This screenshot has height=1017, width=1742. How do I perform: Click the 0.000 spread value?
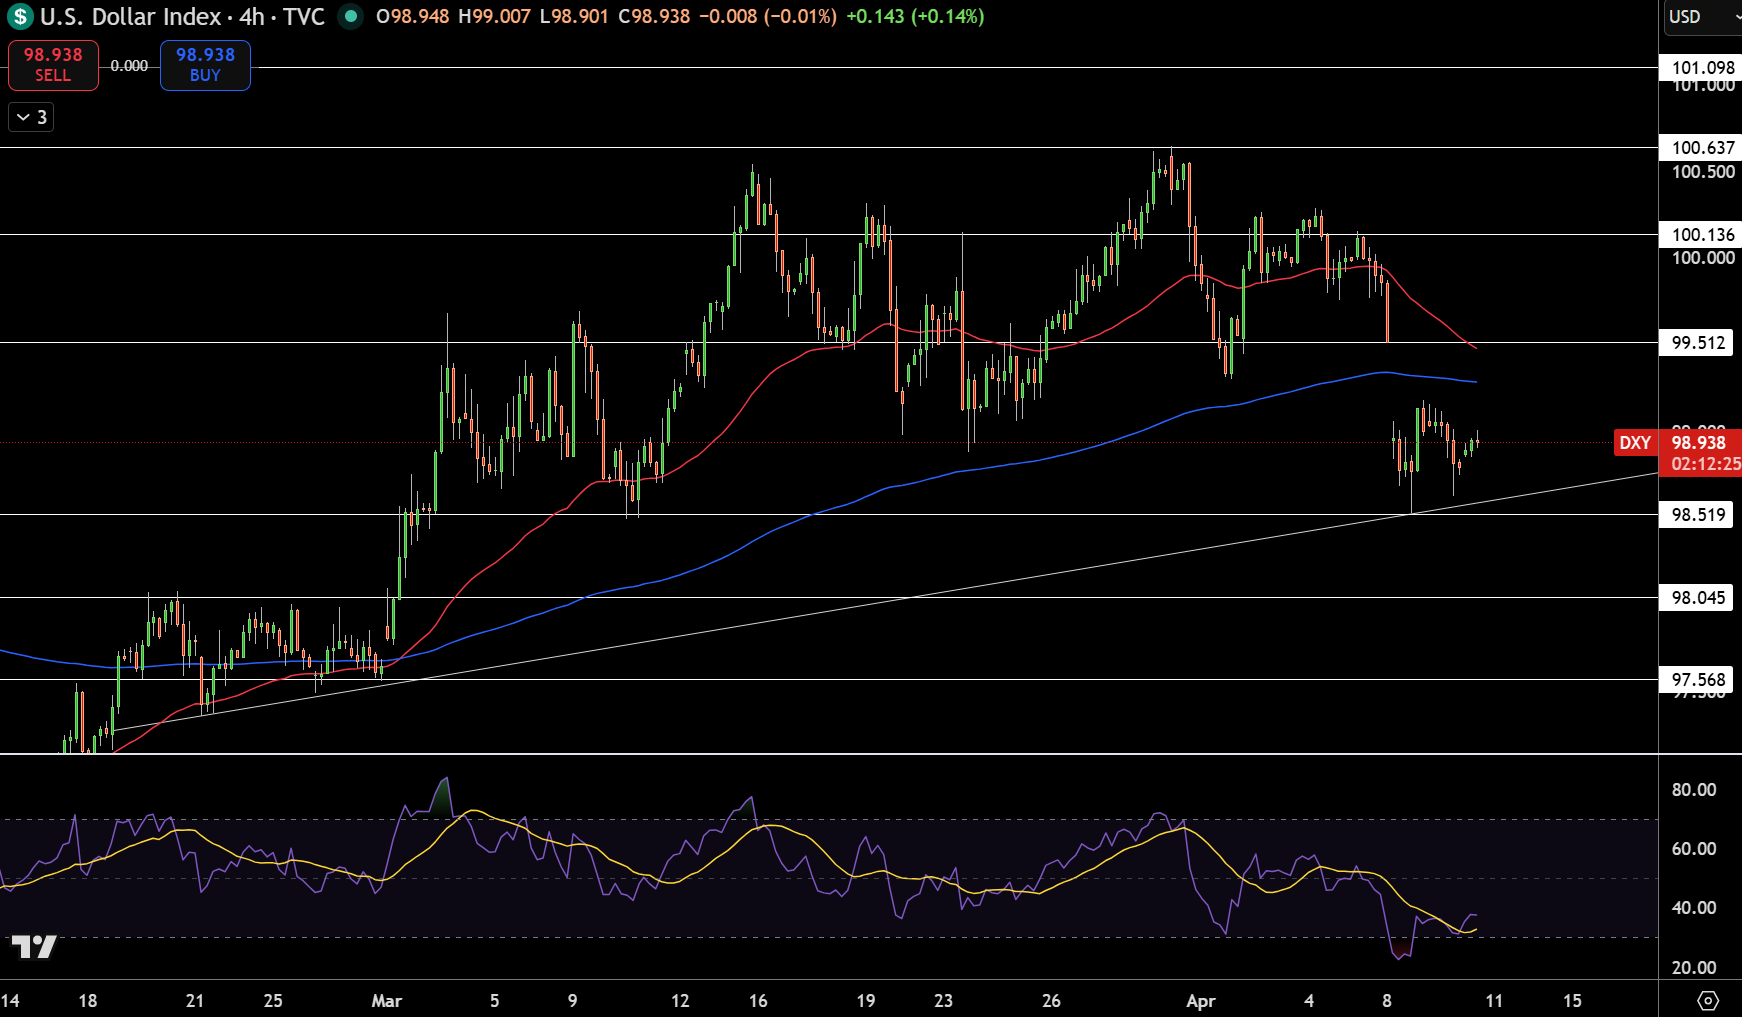(129, 66)
